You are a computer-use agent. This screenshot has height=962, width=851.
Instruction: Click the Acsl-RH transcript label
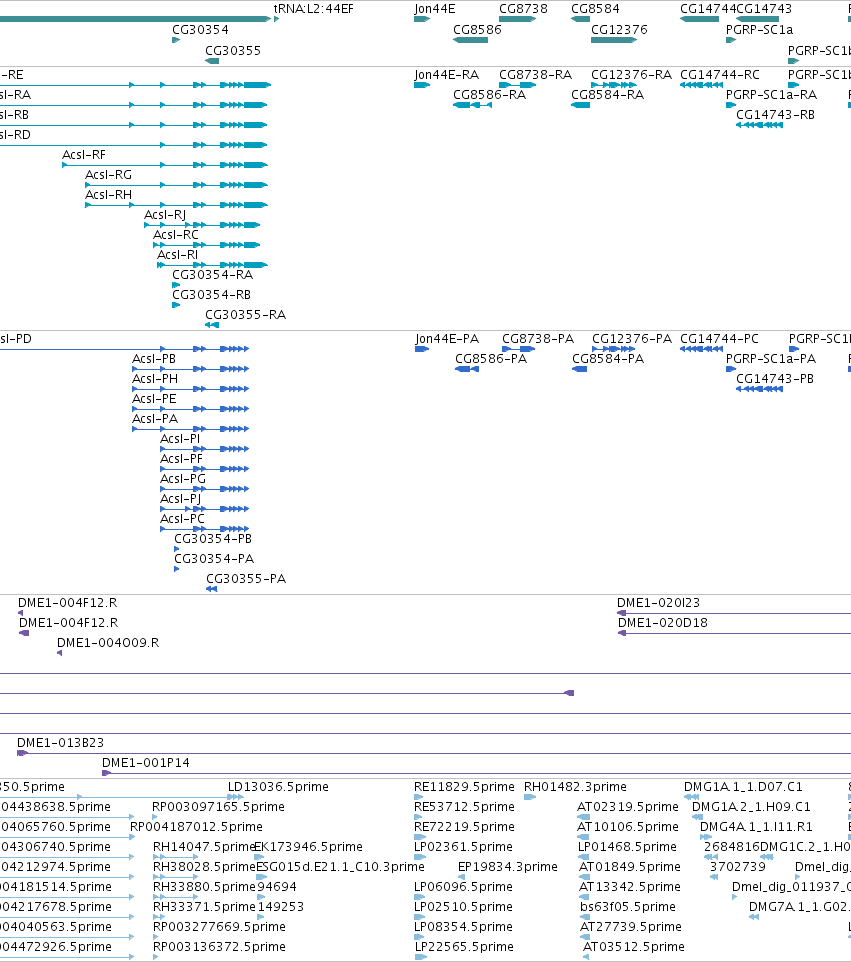click(x=108, y=194)
